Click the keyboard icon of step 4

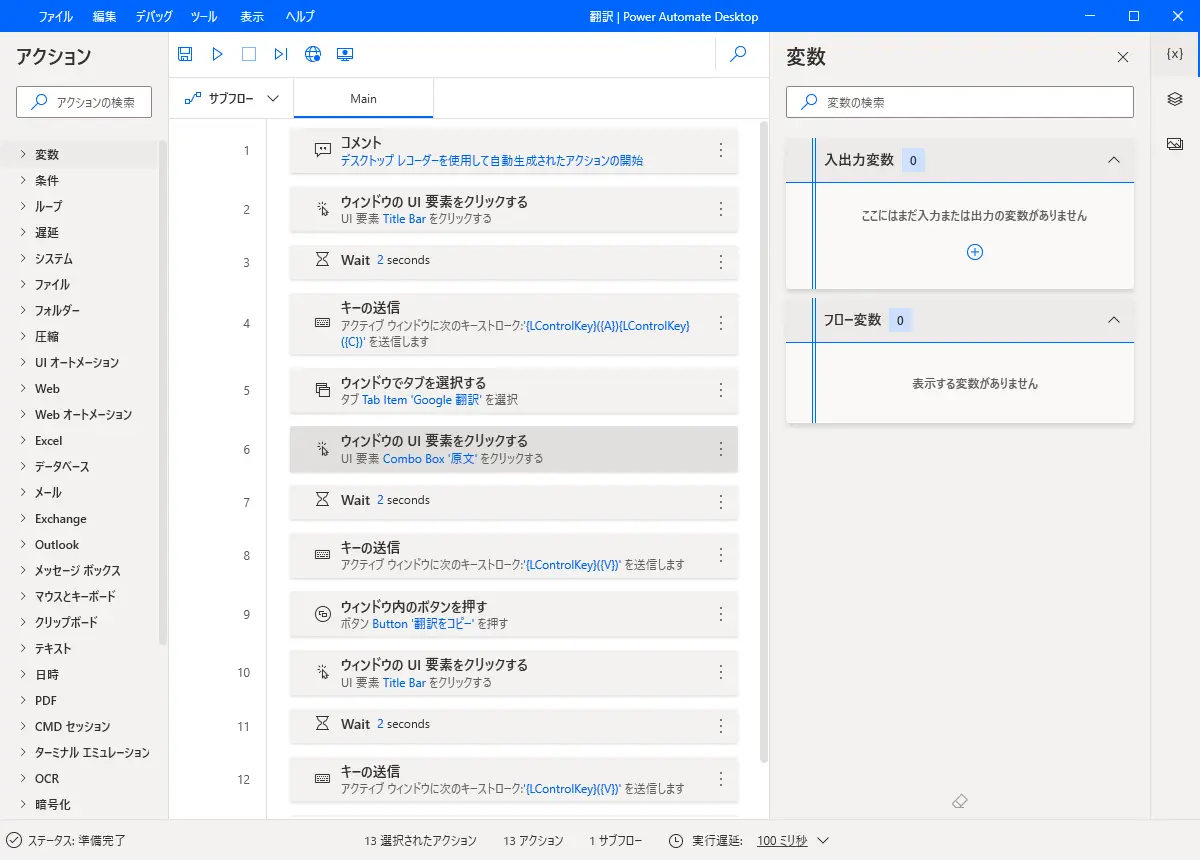pos(322,323)
